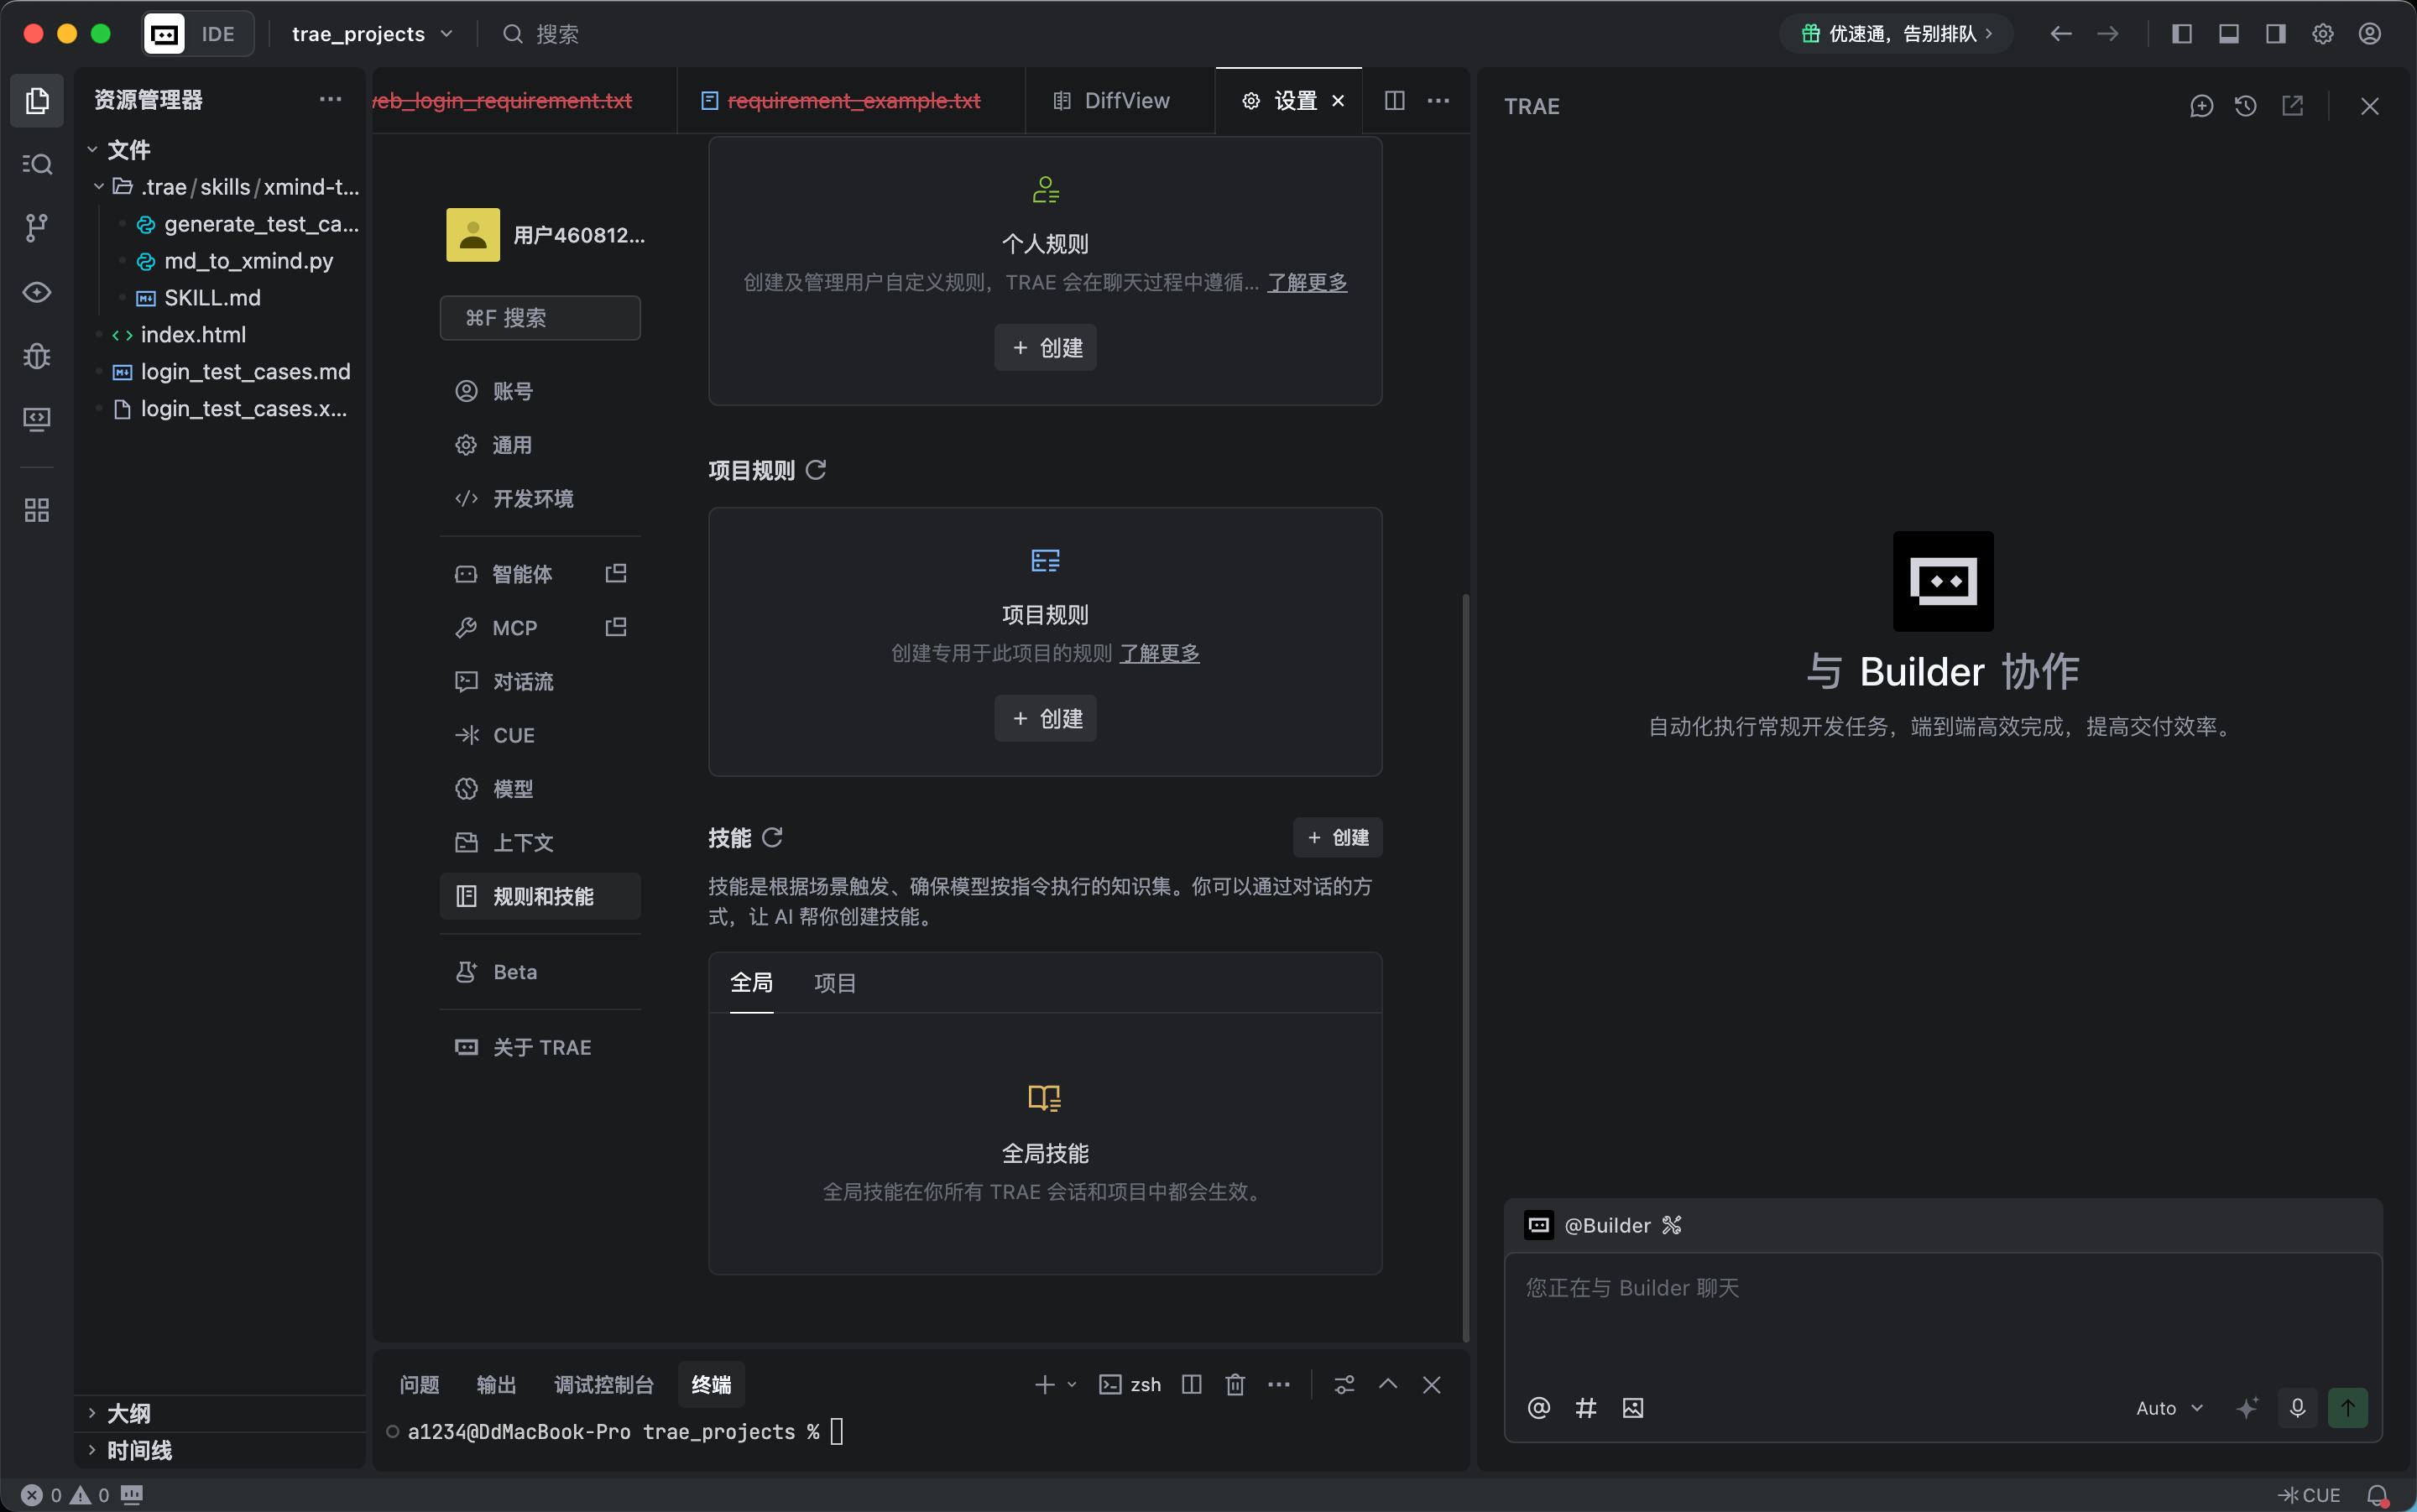Viewport: 2417px width, 1512px height.
Task: Open 了解更多 link for 项目规则
Action: point(1159,653)
